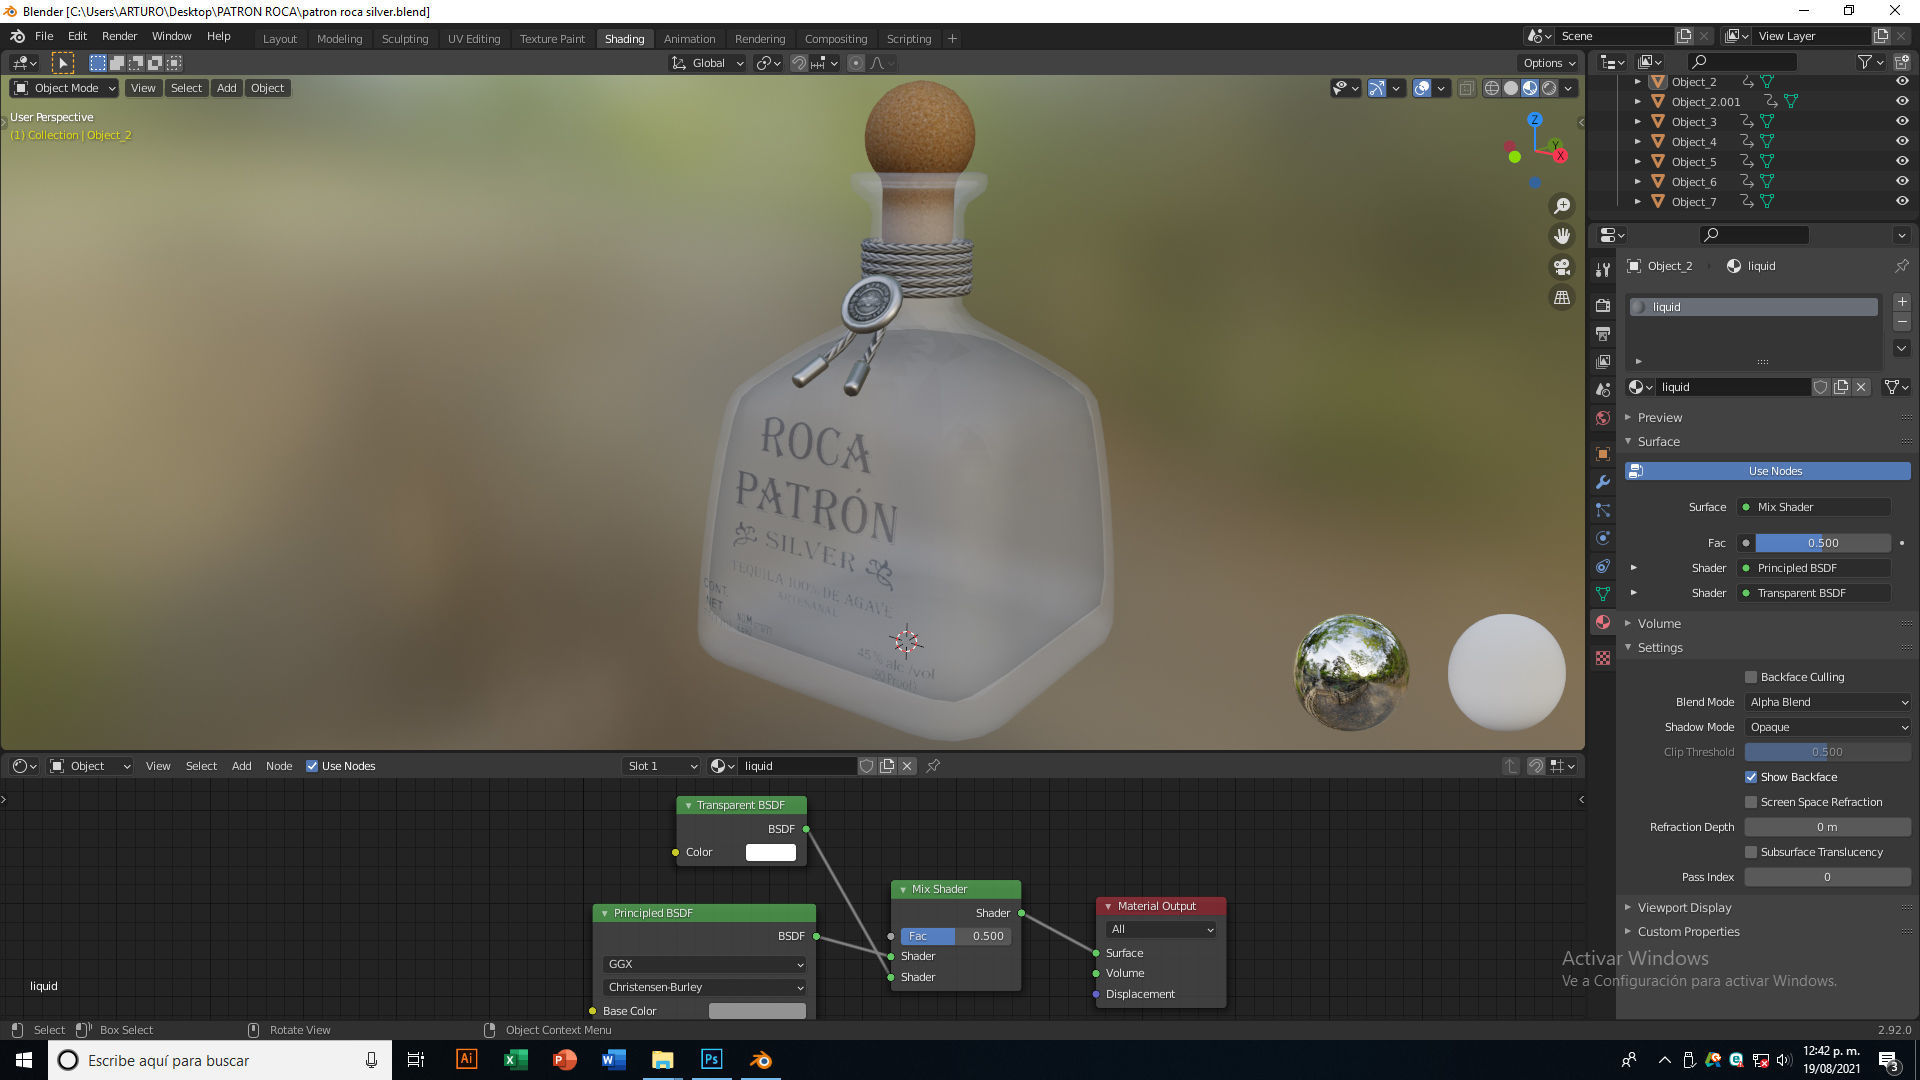This screenshot has width=1920, height=1080.
Task: Open the Material properties tab
Action: 1603,622
